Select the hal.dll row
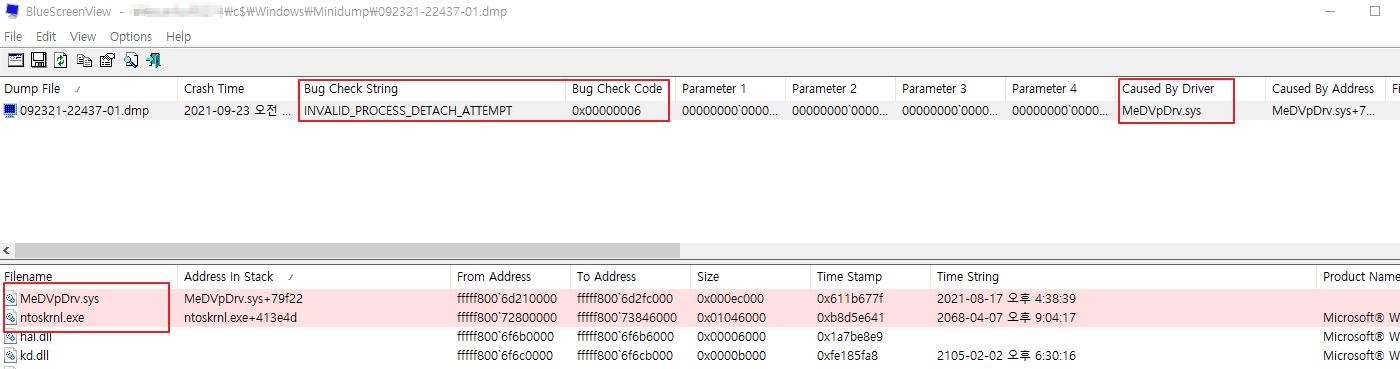Image resolution: width=1400 pixels, height=369 pixels. 700,337
